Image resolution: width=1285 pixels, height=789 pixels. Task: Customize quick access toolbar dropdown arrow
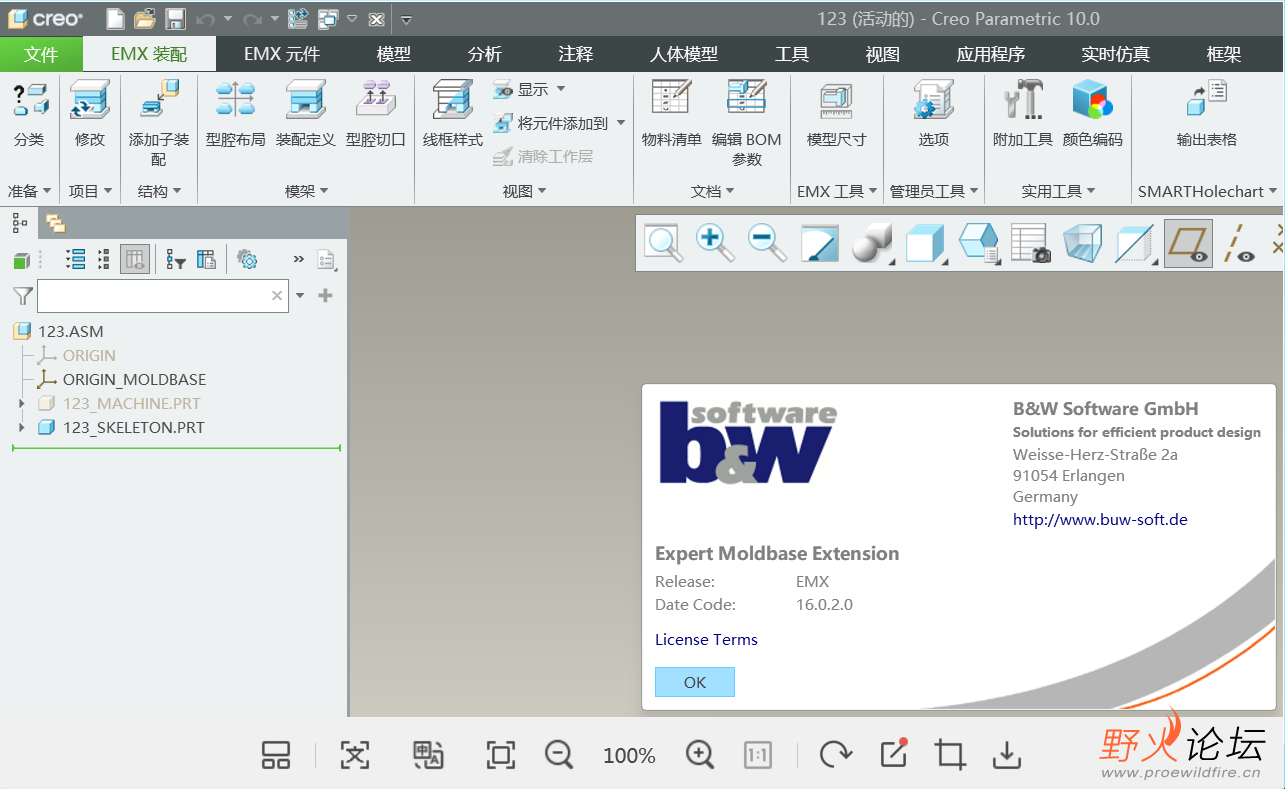click(407, 19)
